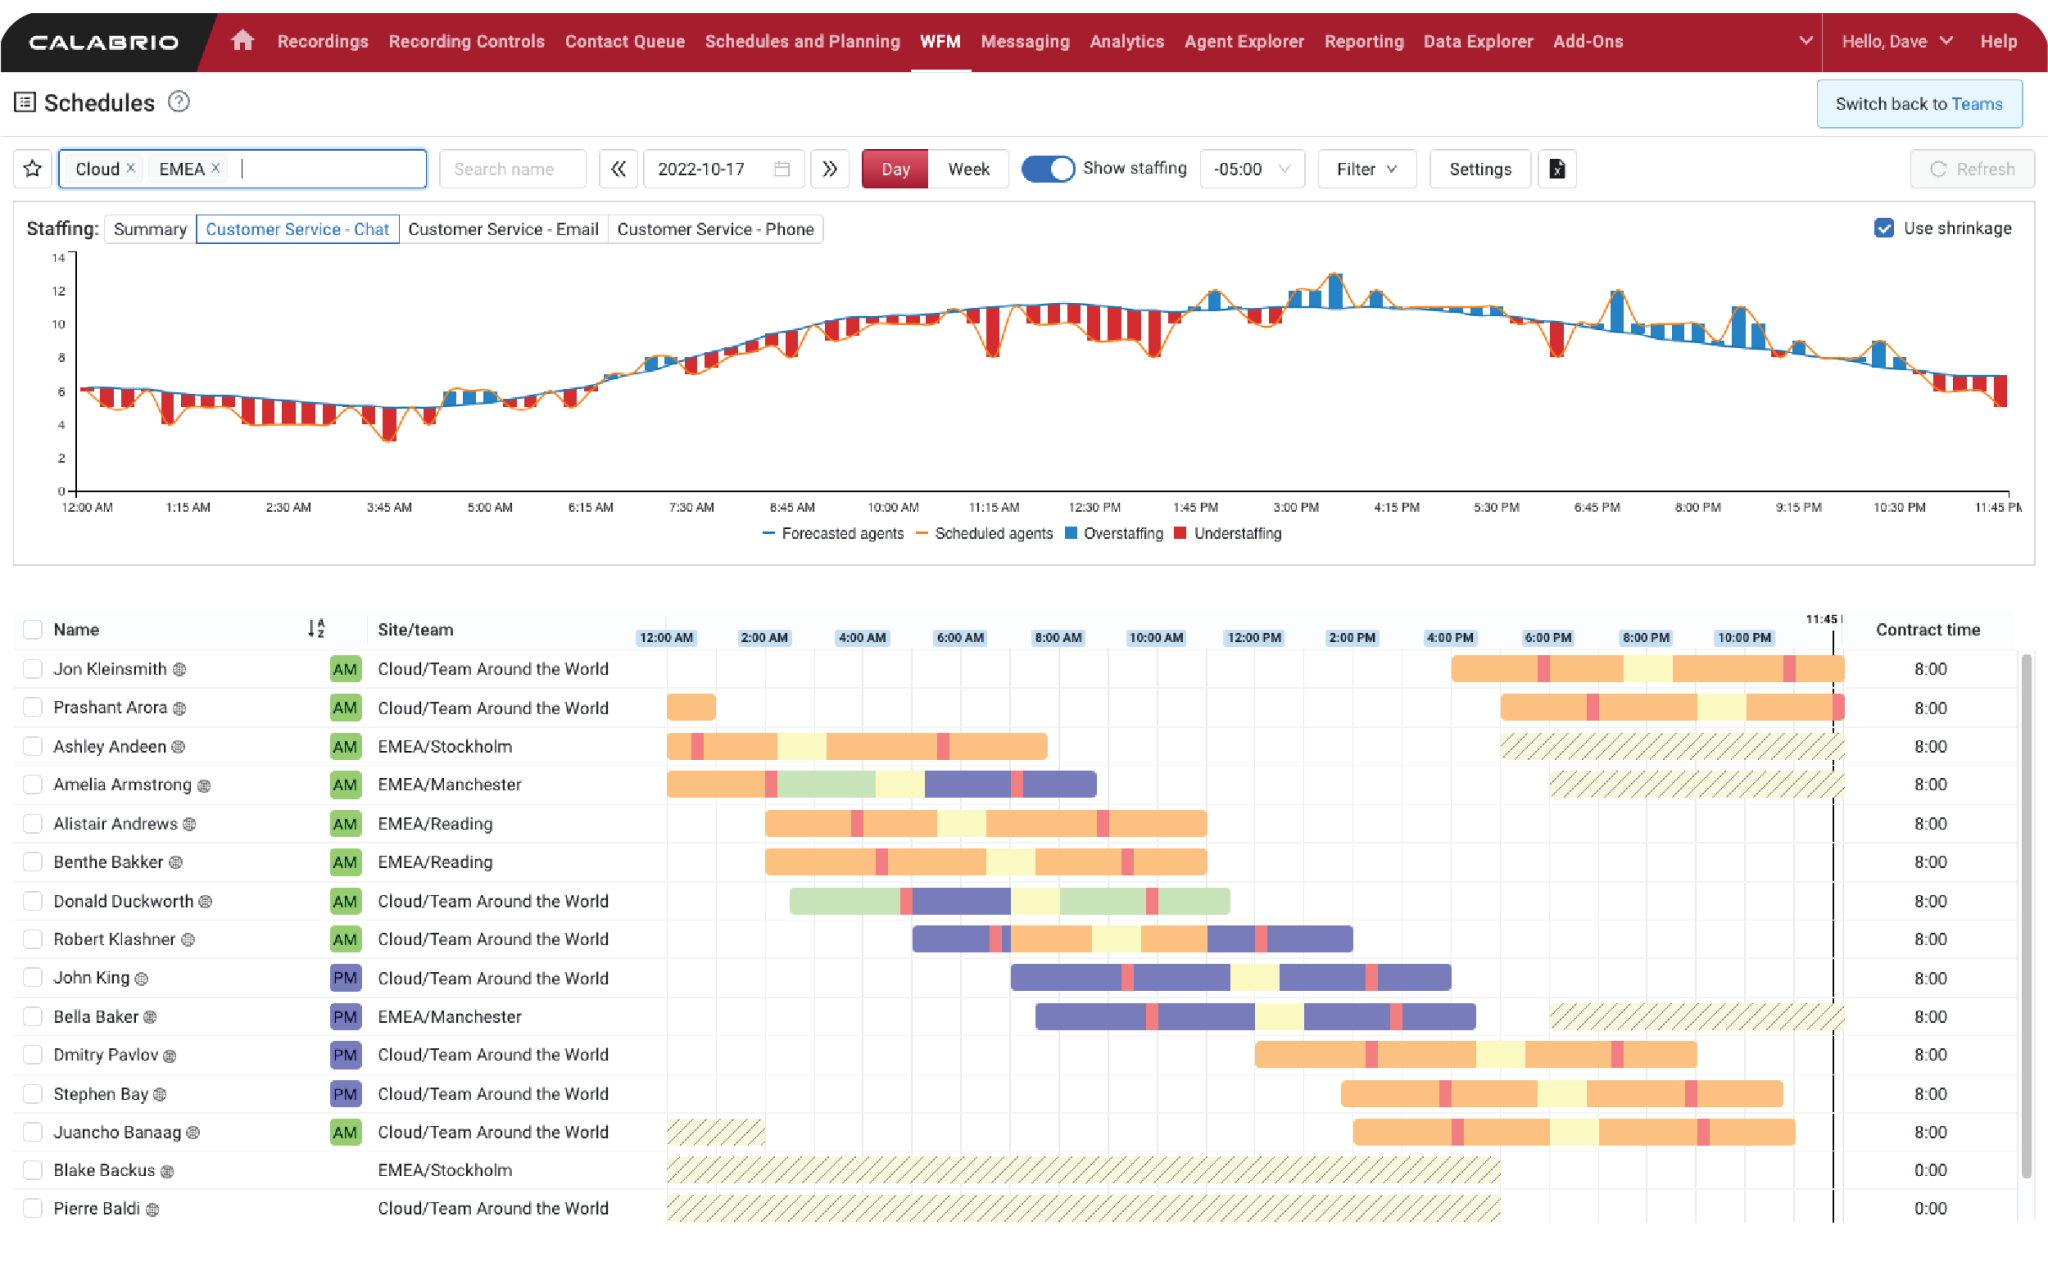Disable the Show staffing toggle

[1048, 169]
